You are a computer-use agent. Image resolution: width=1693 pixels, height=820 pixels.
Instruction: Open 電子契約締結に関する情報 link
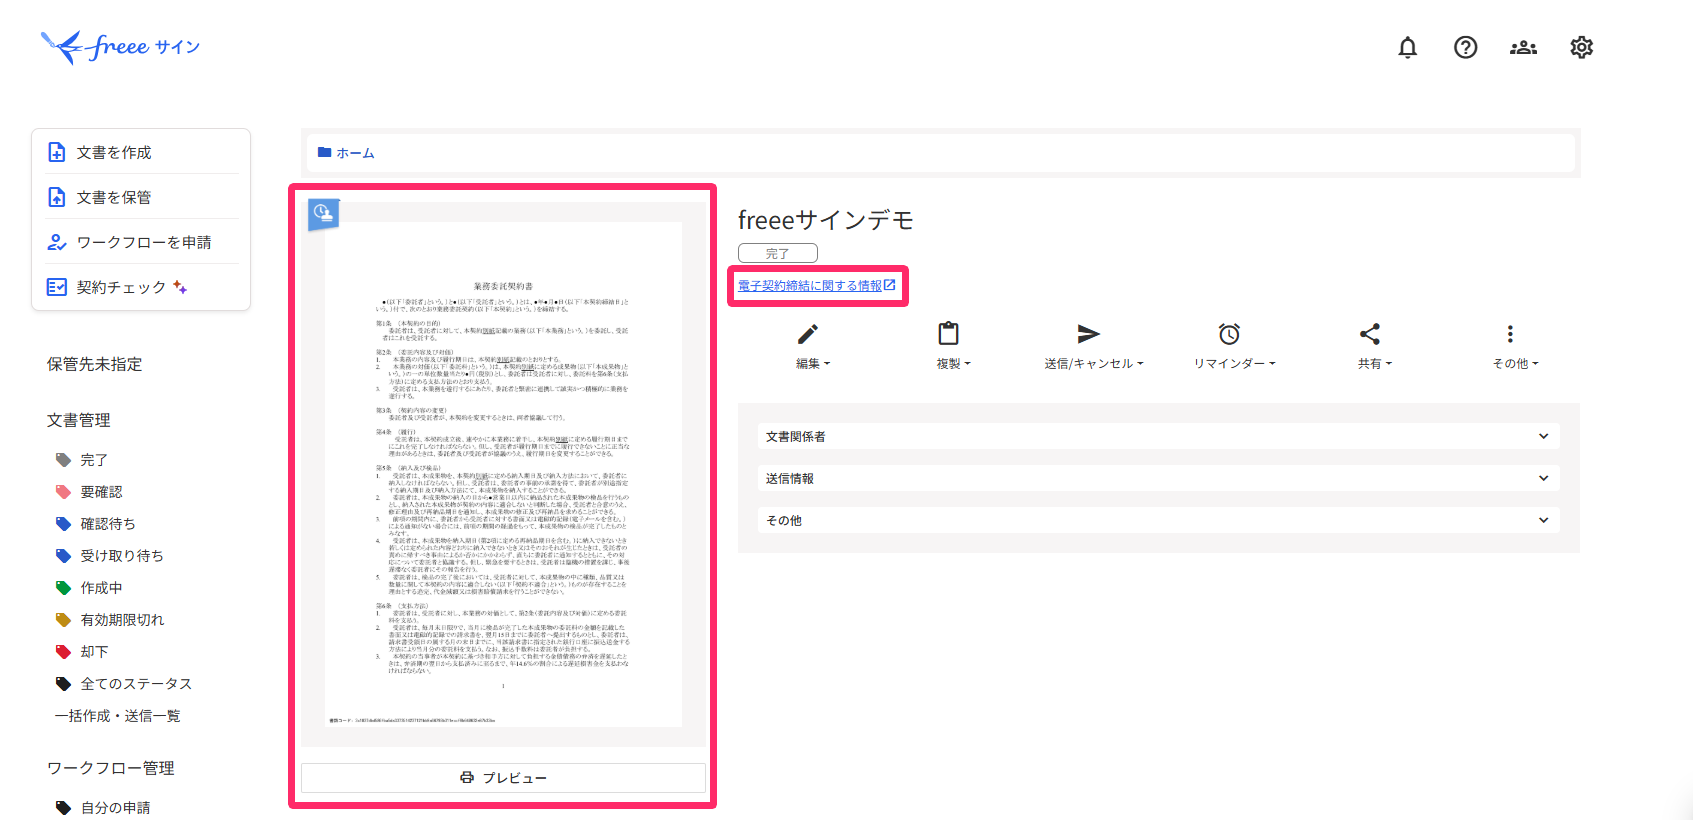810,286
